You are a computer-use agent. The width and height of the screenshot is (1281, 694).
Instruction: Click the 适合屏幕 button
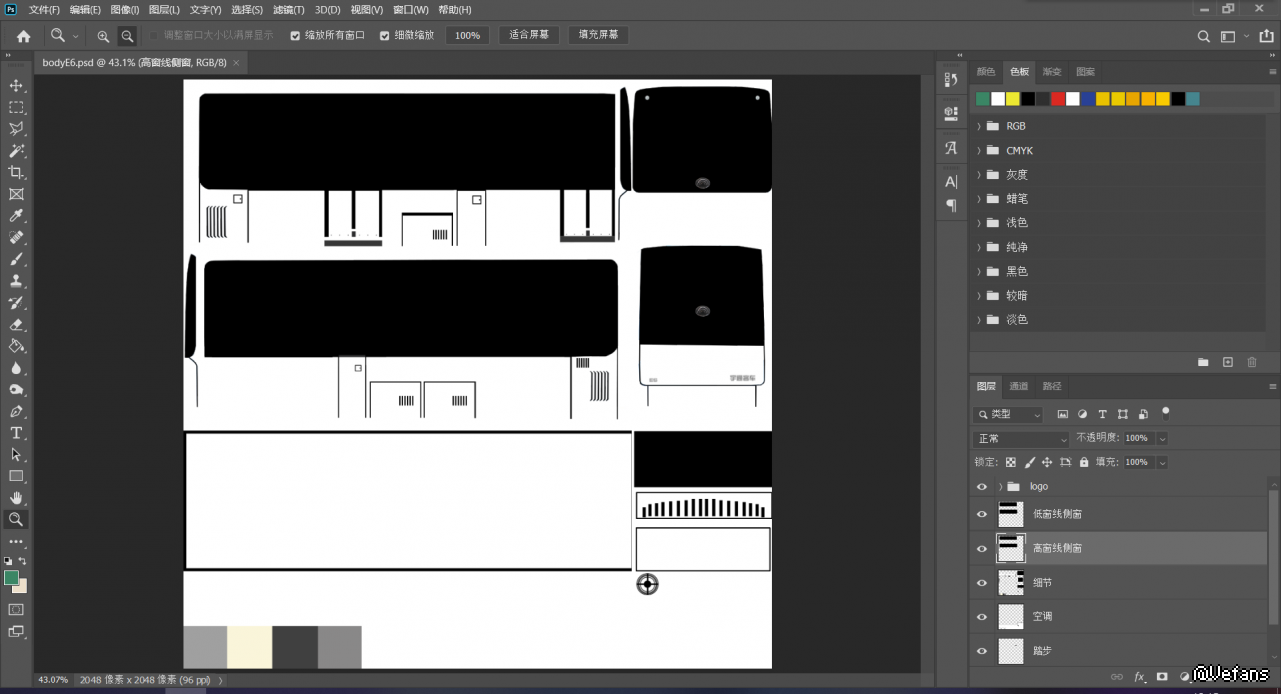pyautogui.click(x=529, y=35)
